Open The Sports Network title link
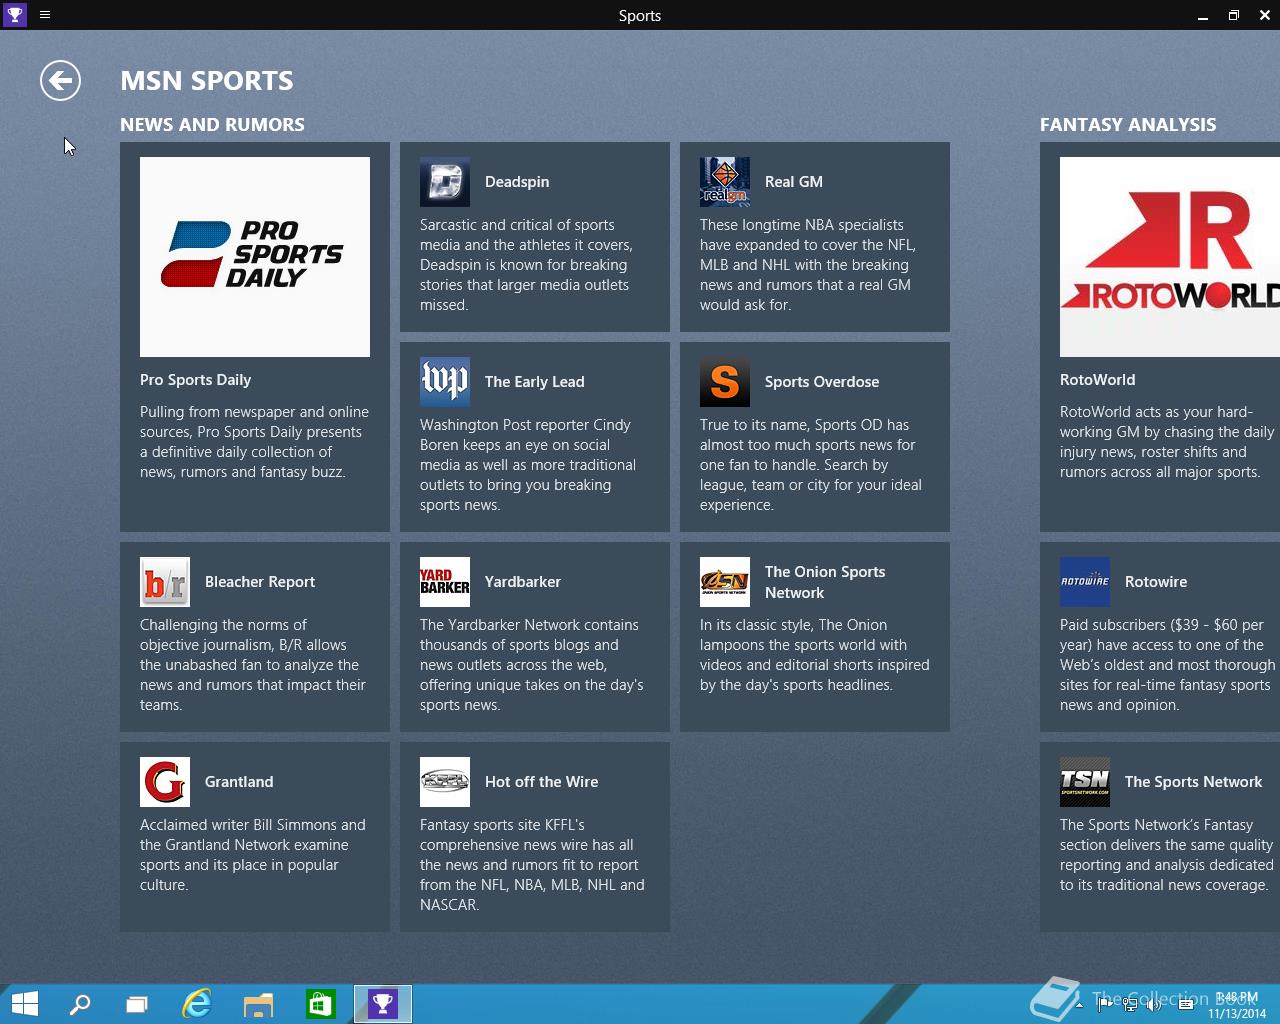Screen dimensions: 1280x1024 pos(1193,782)
